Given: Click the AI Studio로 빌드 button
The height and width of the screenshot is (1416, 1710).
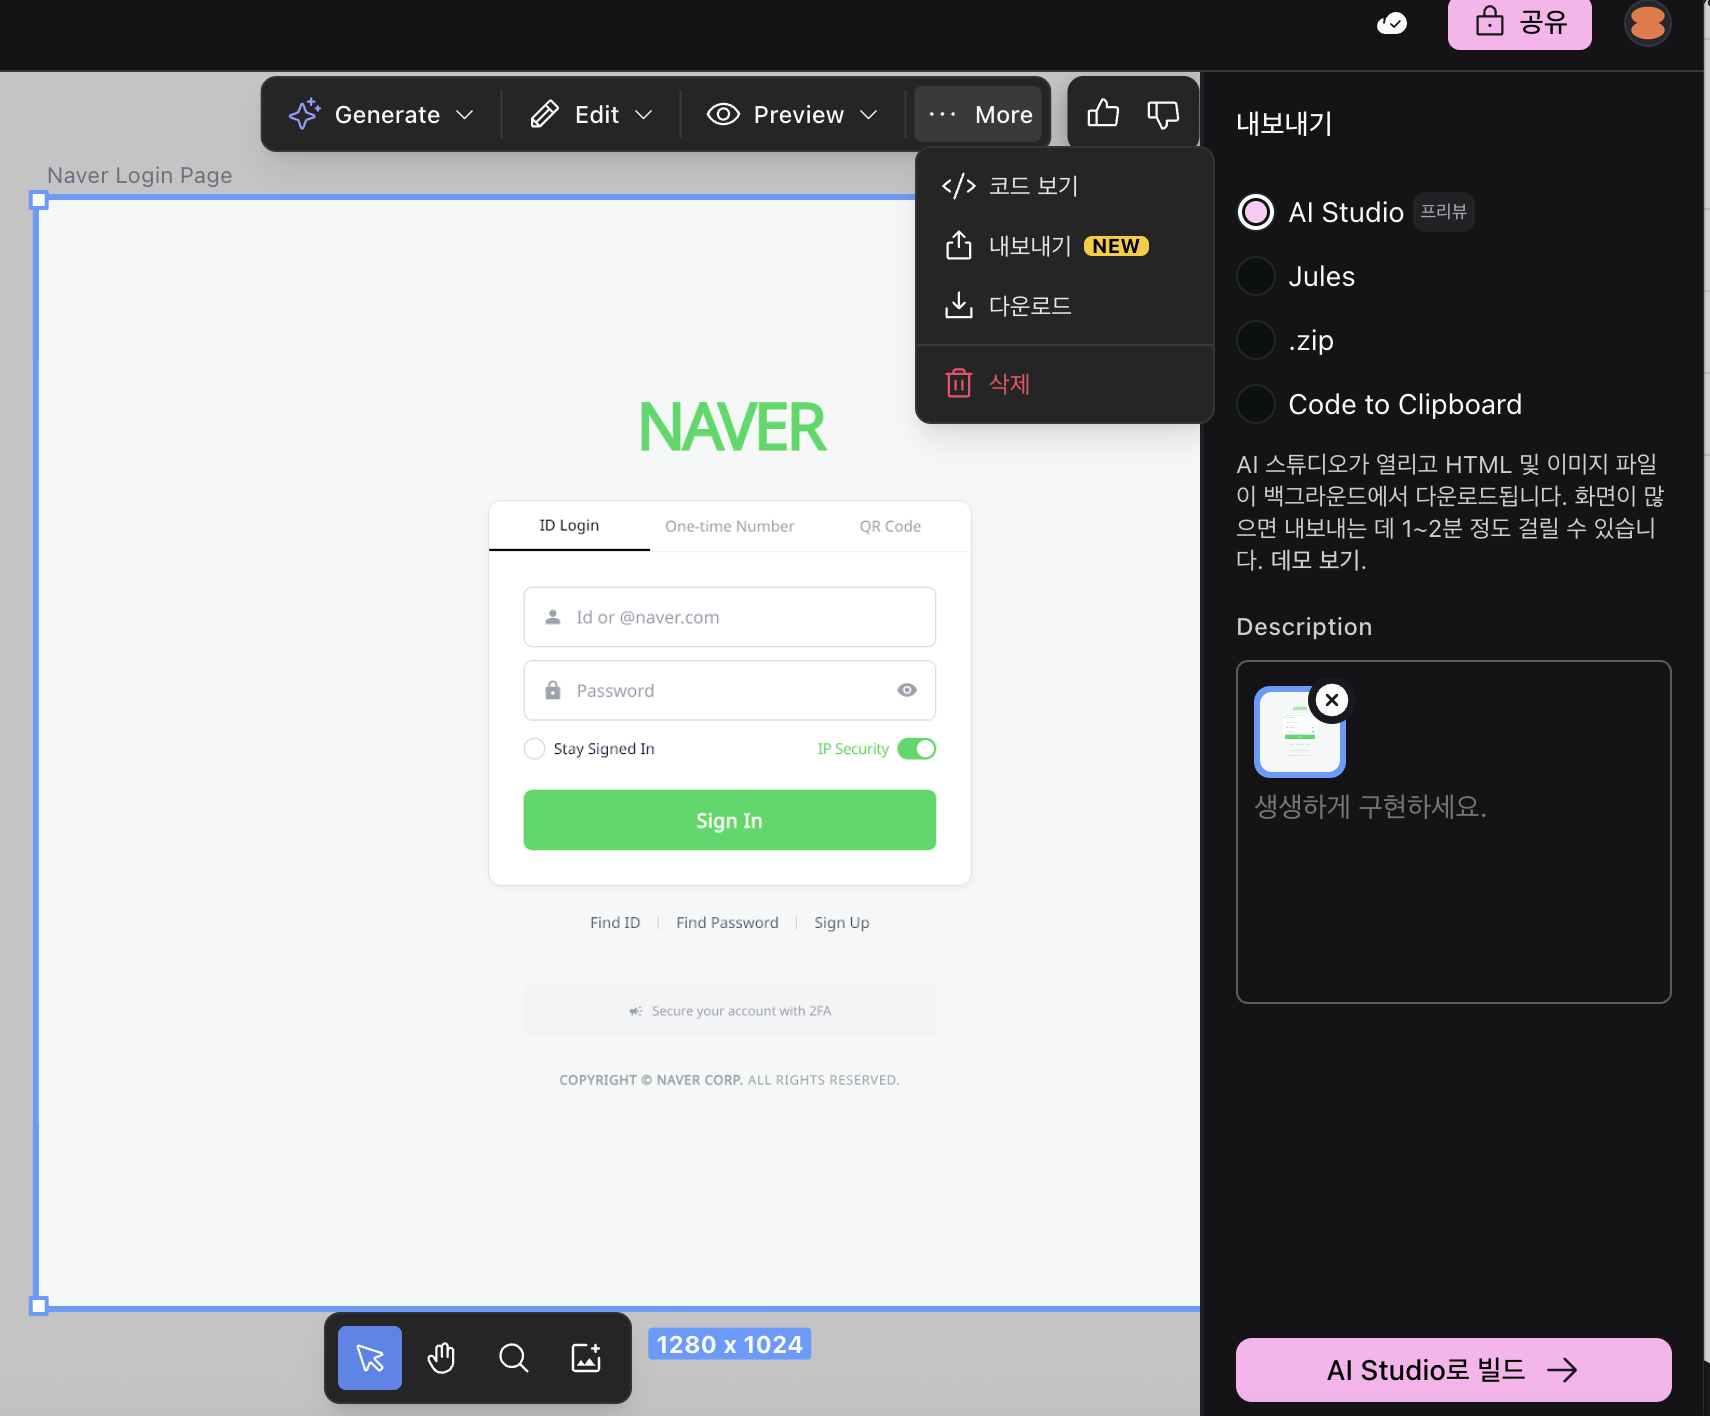Looking at the screenshot, I should 1453,1370.
